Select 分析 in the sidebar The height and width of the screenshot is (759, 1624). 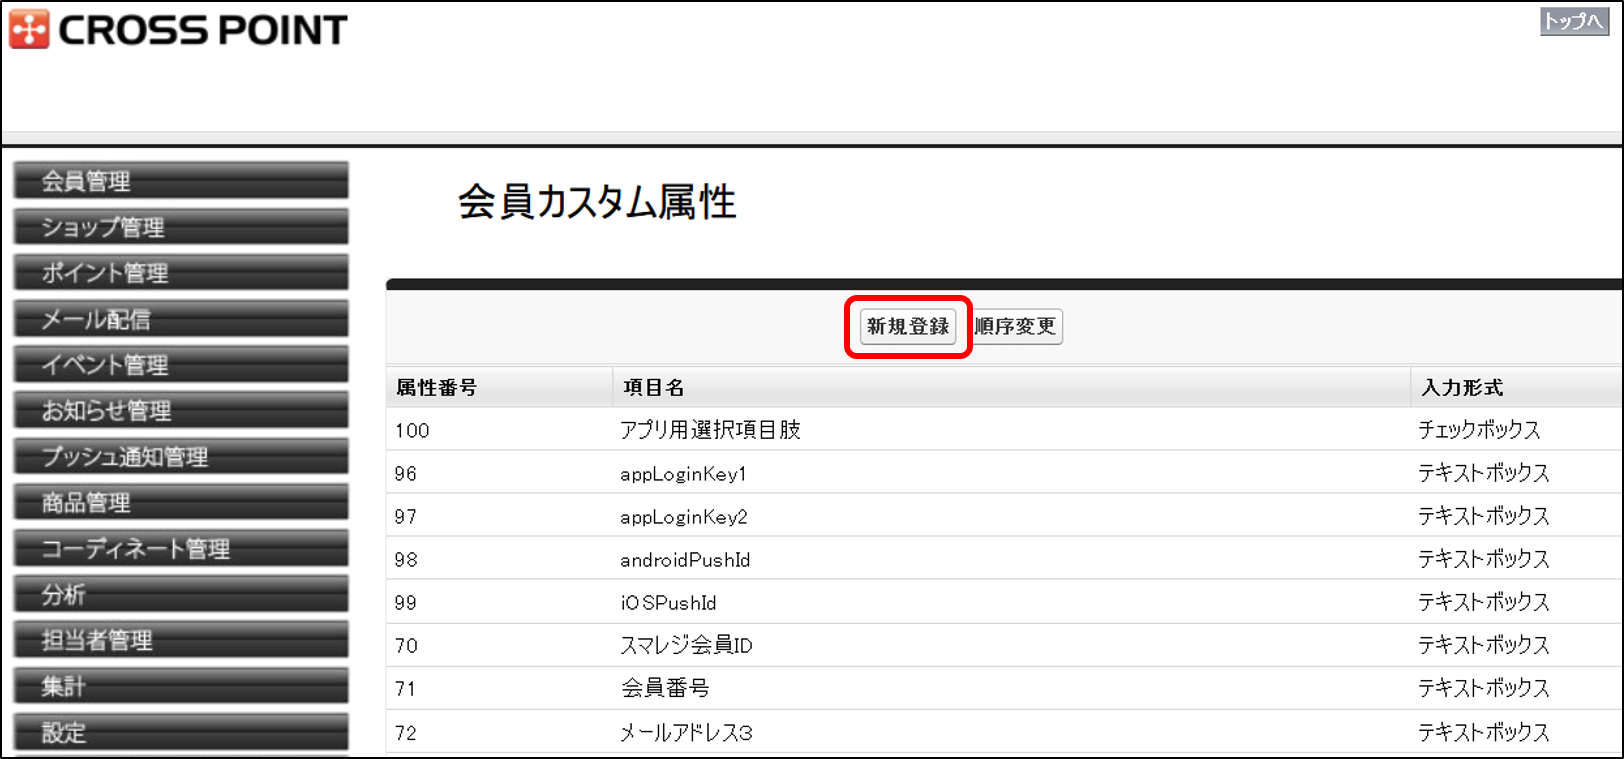click(181, 595)
